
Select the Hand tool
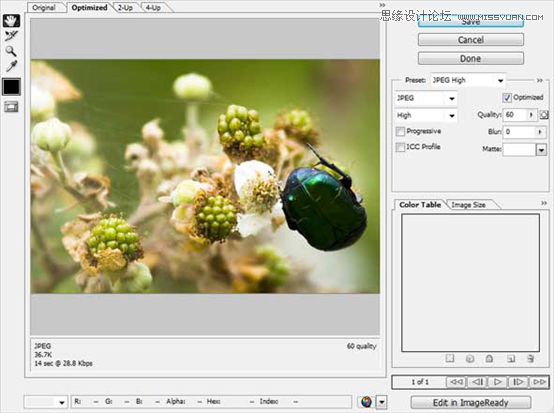tap(11, 20)
